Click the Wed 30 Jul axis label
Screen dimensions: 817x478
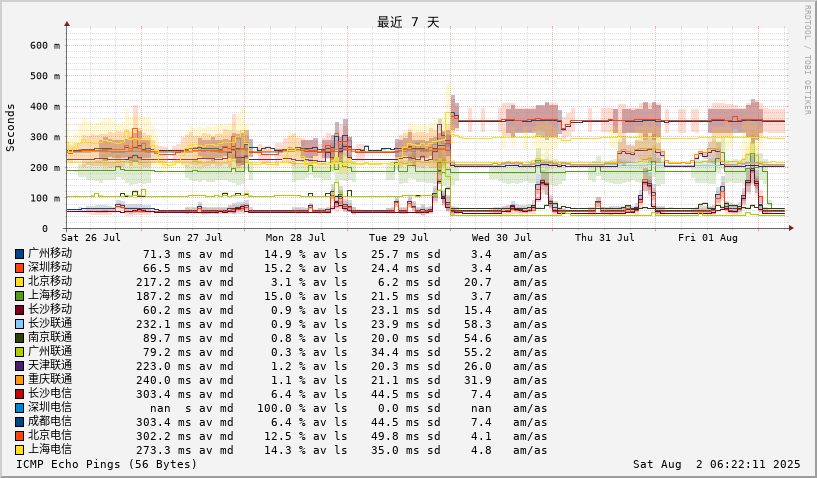click(x=501, y=238)
